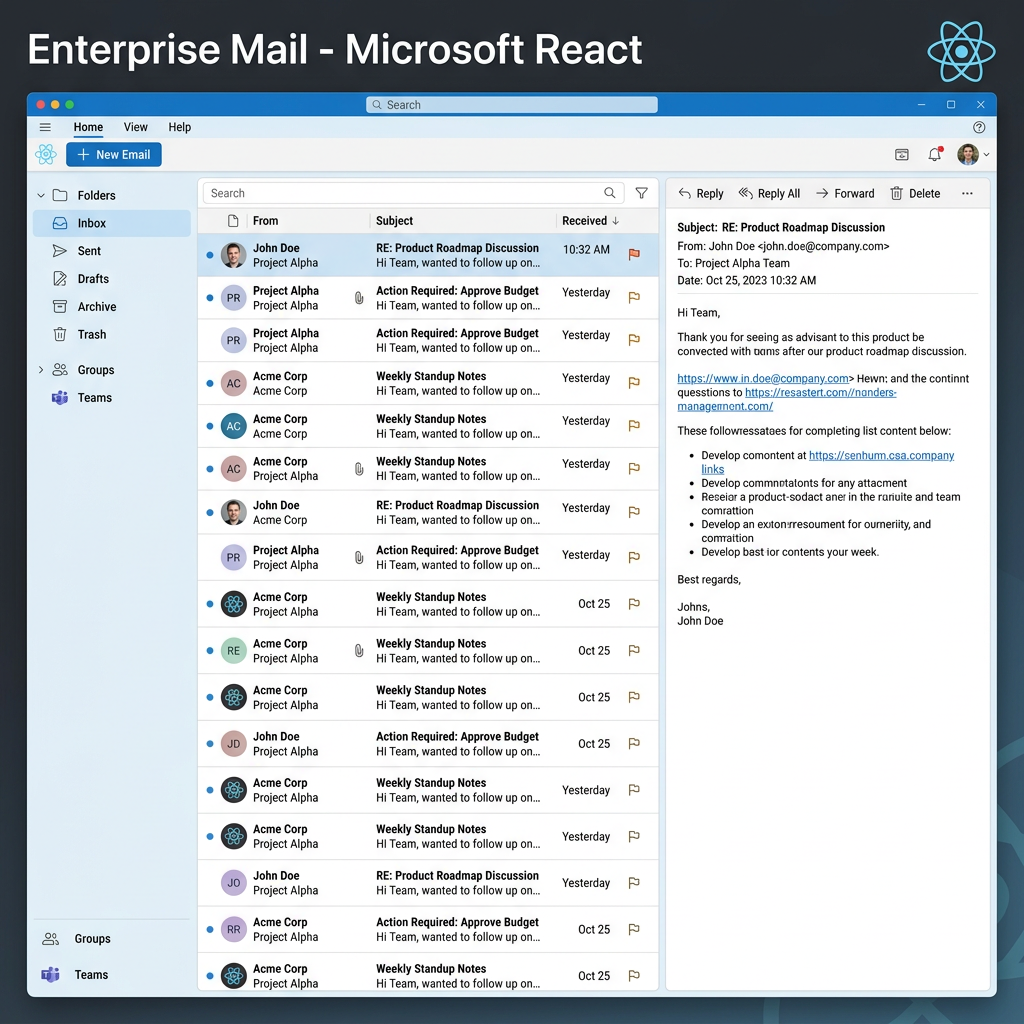Click the New Email button
The width and height of the screenshot is (1024, 1024).
pos(114,155)
